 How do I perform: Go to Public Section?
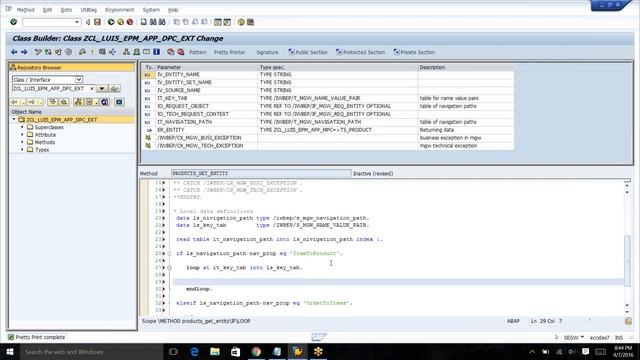point(308,52)
